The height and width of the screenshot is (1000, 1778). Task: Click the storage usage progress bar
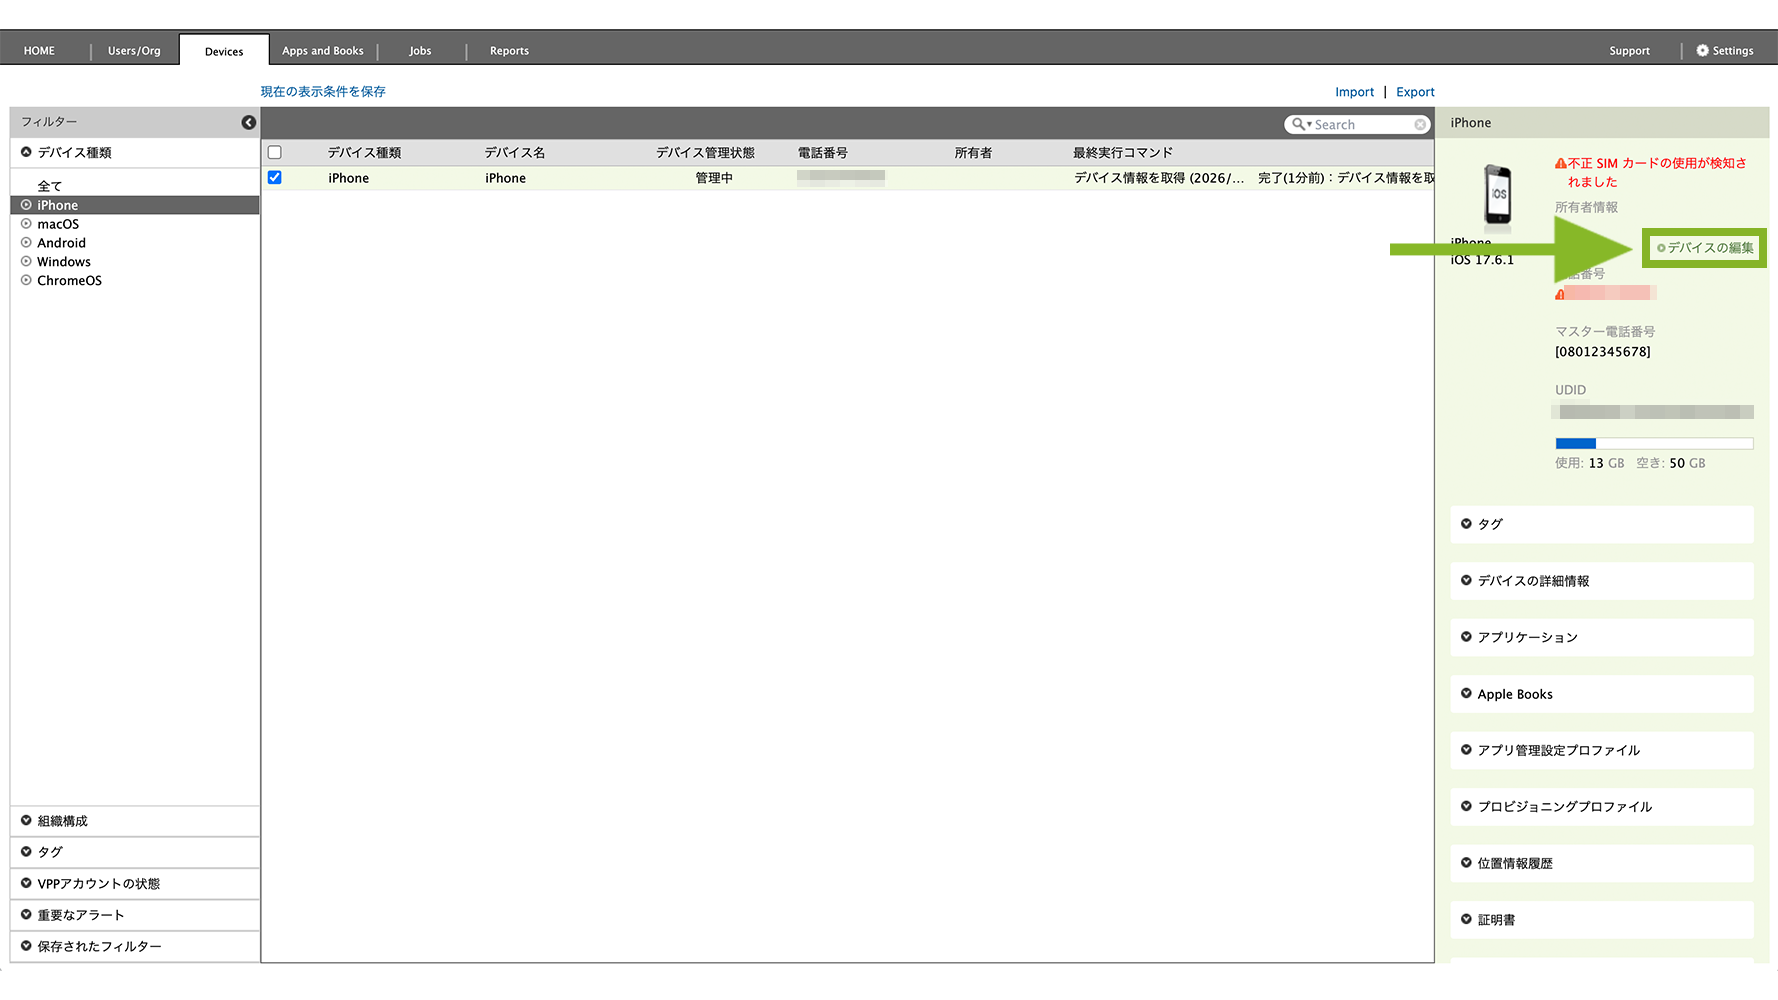pos(1654,443)
